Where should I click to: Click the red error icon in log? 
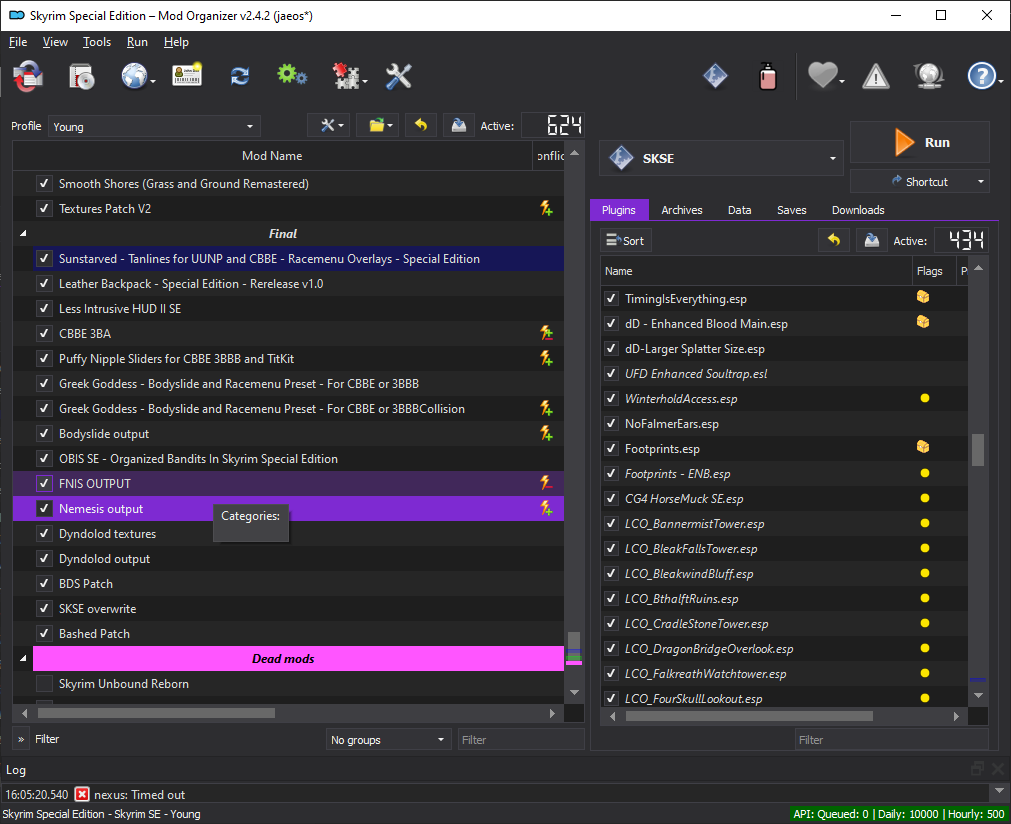[82, 794]
